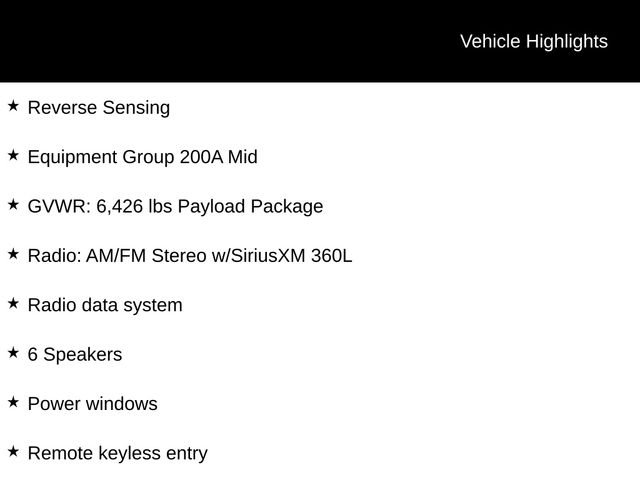Click the Vehicle Highlights heading

(x=533, y=41)
